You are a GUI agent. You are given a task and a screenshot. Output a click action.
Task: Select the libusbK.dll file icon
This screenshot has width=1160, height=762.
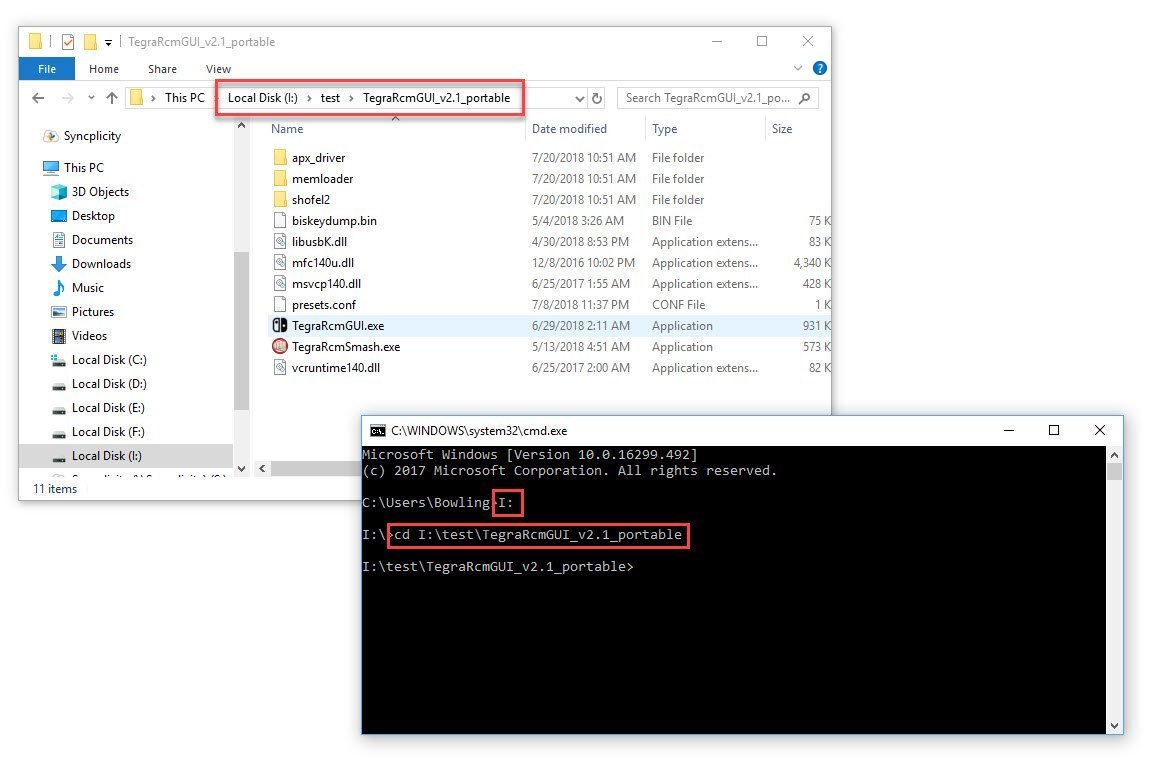click(280, 241)
